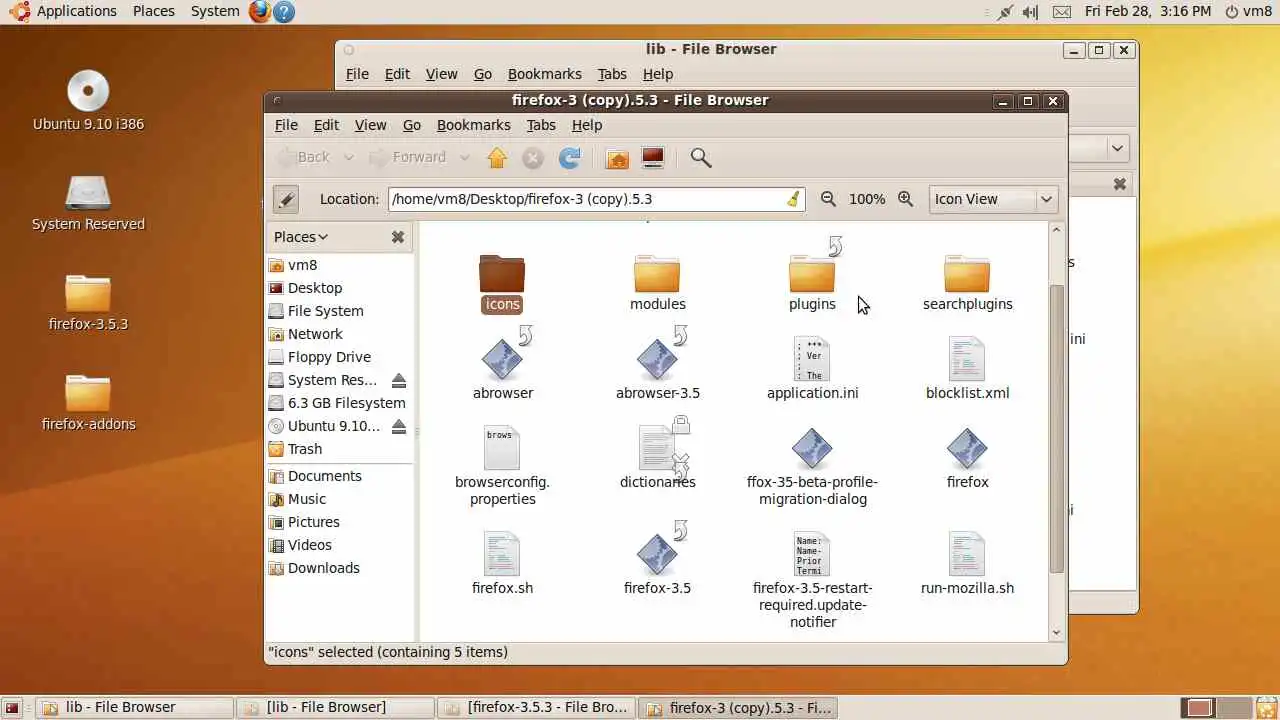1280x720 pixels.
Task: Click the Back navigation button
Action: click(305, 157)
